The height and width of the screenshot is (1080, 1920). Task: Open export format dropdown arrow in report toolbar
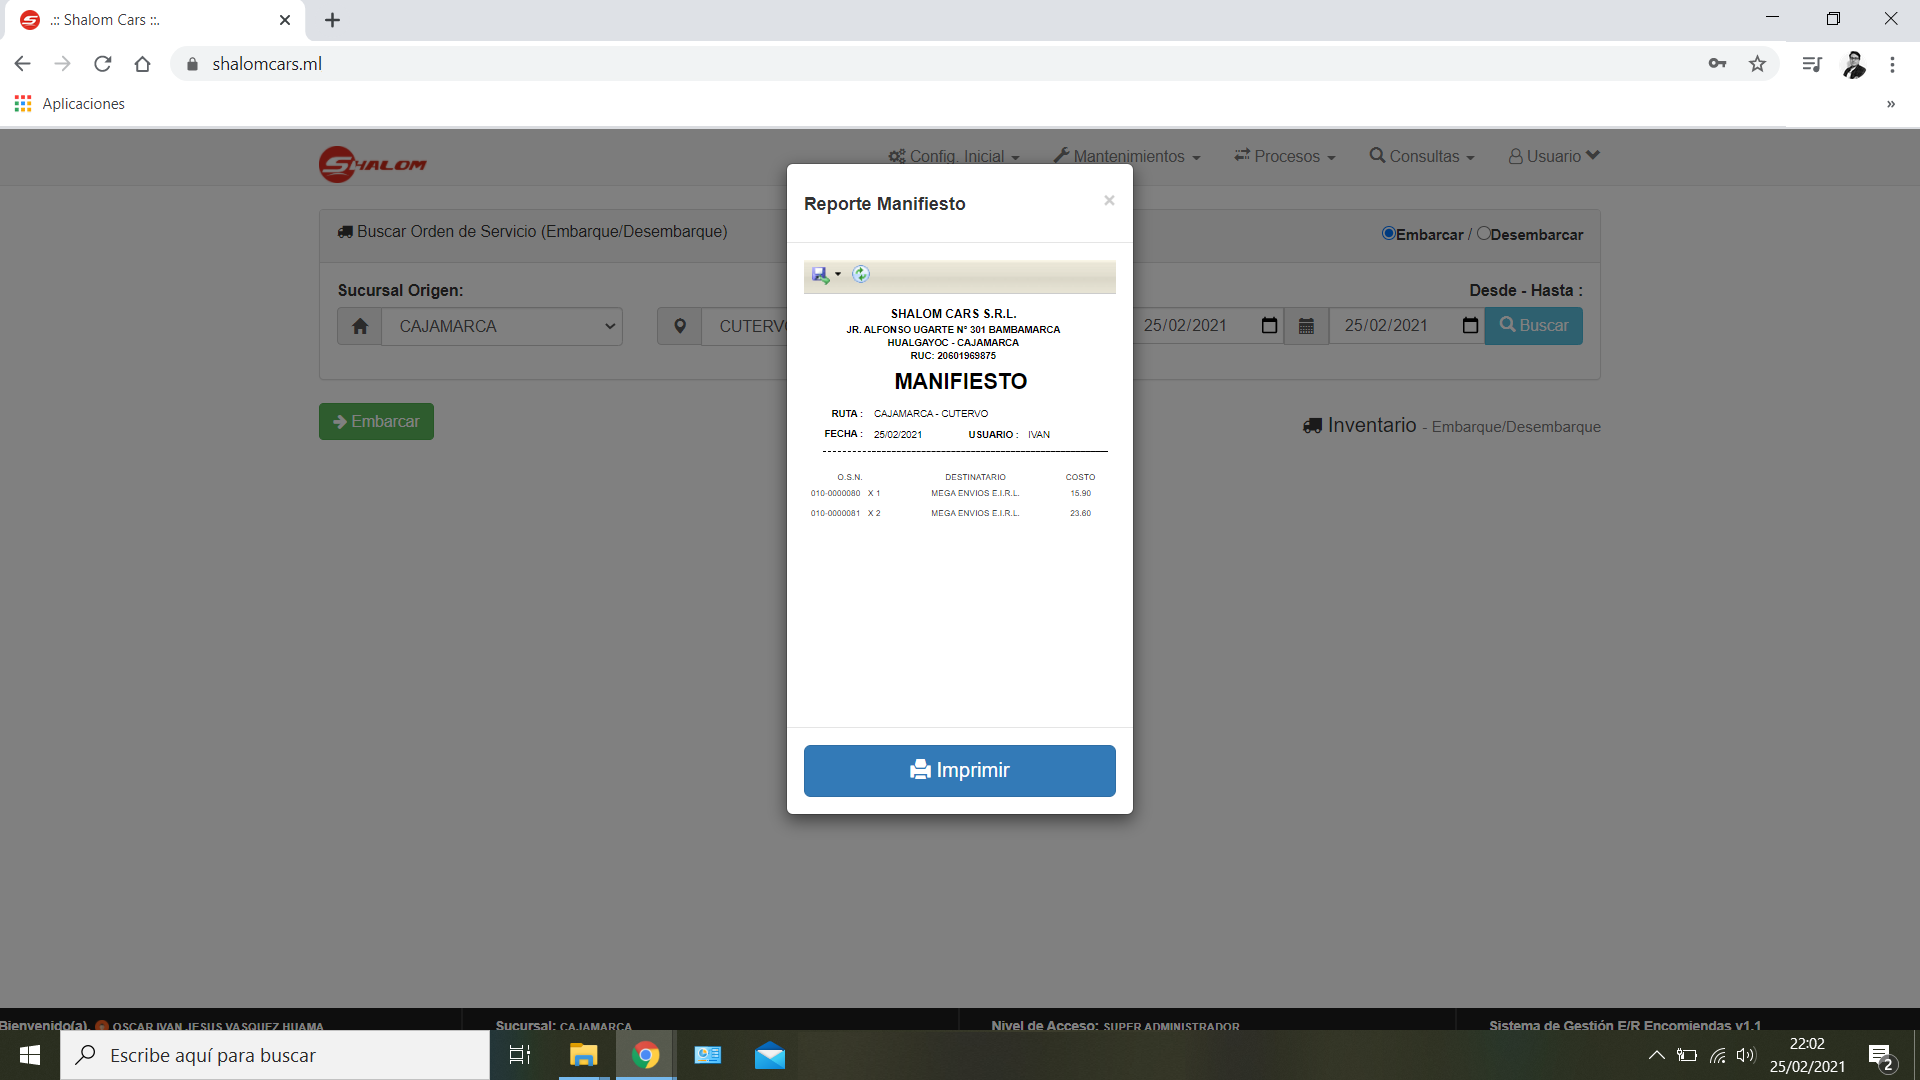(838, 275)
